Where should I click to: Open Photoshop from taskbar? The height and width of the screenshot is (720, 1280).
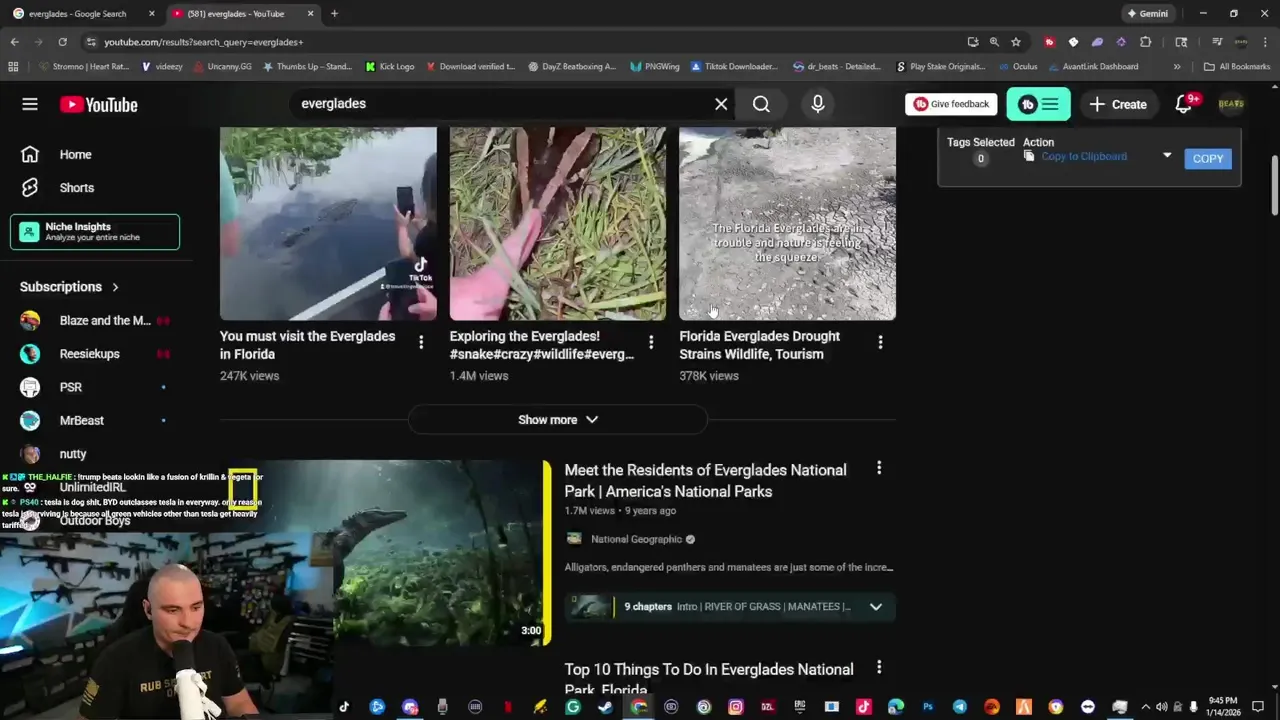click(927, 707)
